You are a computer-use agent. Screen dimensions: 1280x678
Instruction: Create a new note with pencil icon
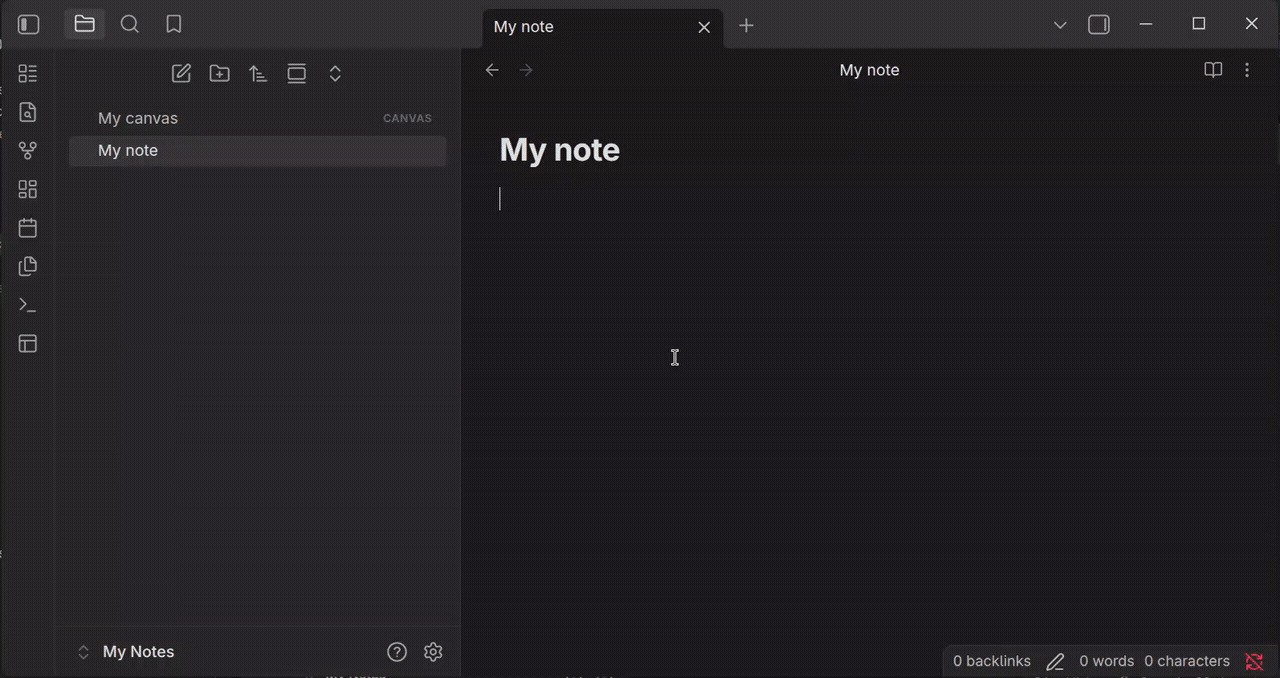click(181, 73)
